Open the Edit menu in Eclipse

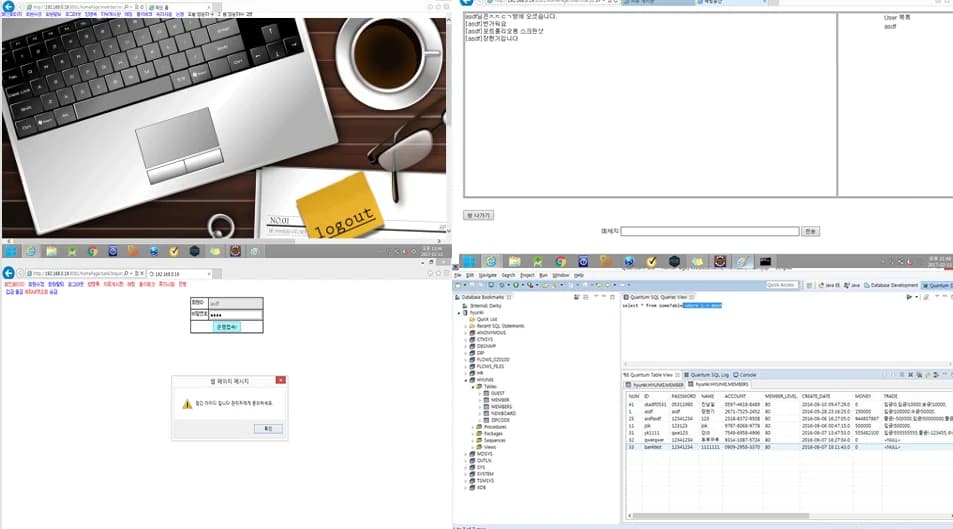[x=470, y=275]
